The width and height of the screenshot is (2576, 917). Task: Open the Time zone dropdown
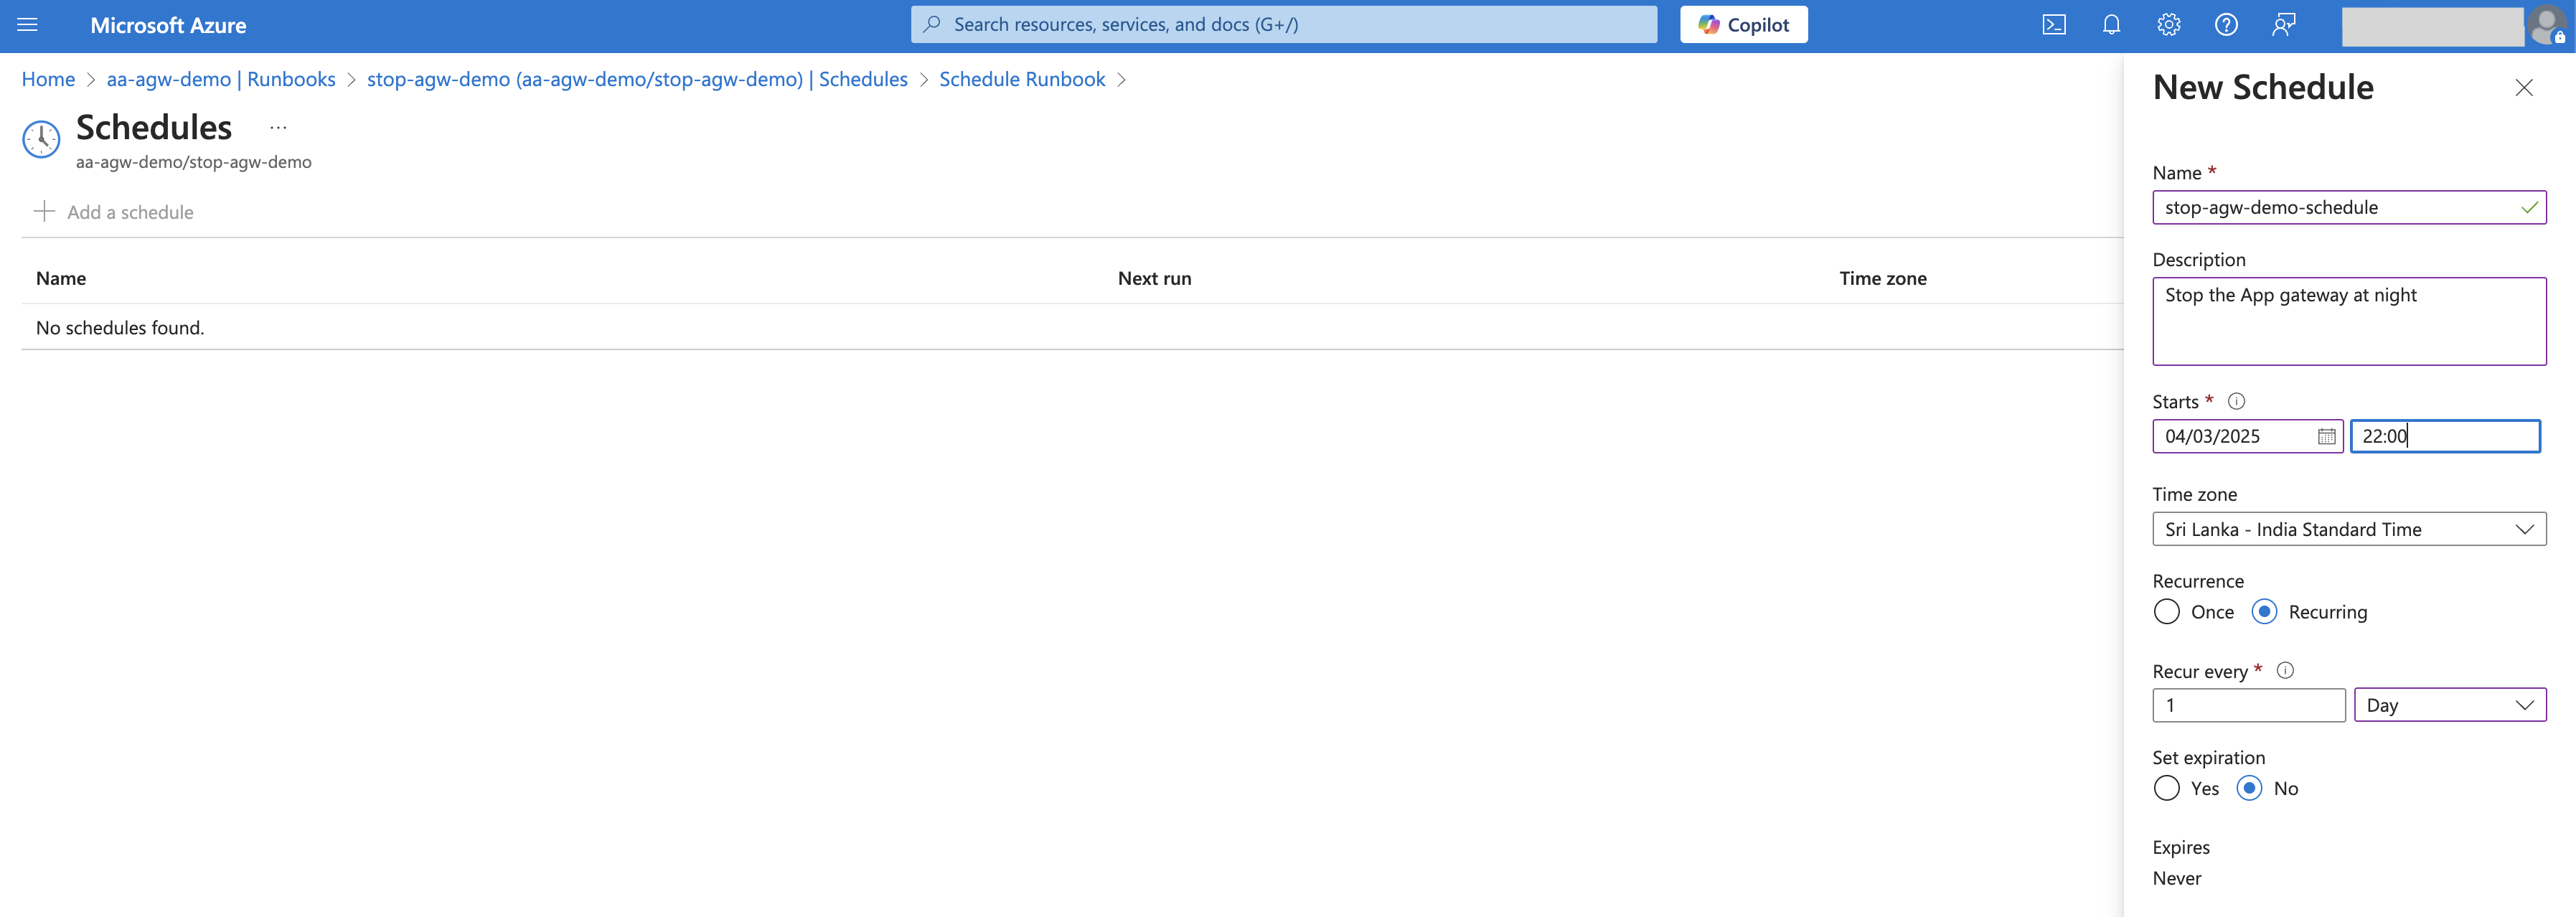[x=2349, y=529]
